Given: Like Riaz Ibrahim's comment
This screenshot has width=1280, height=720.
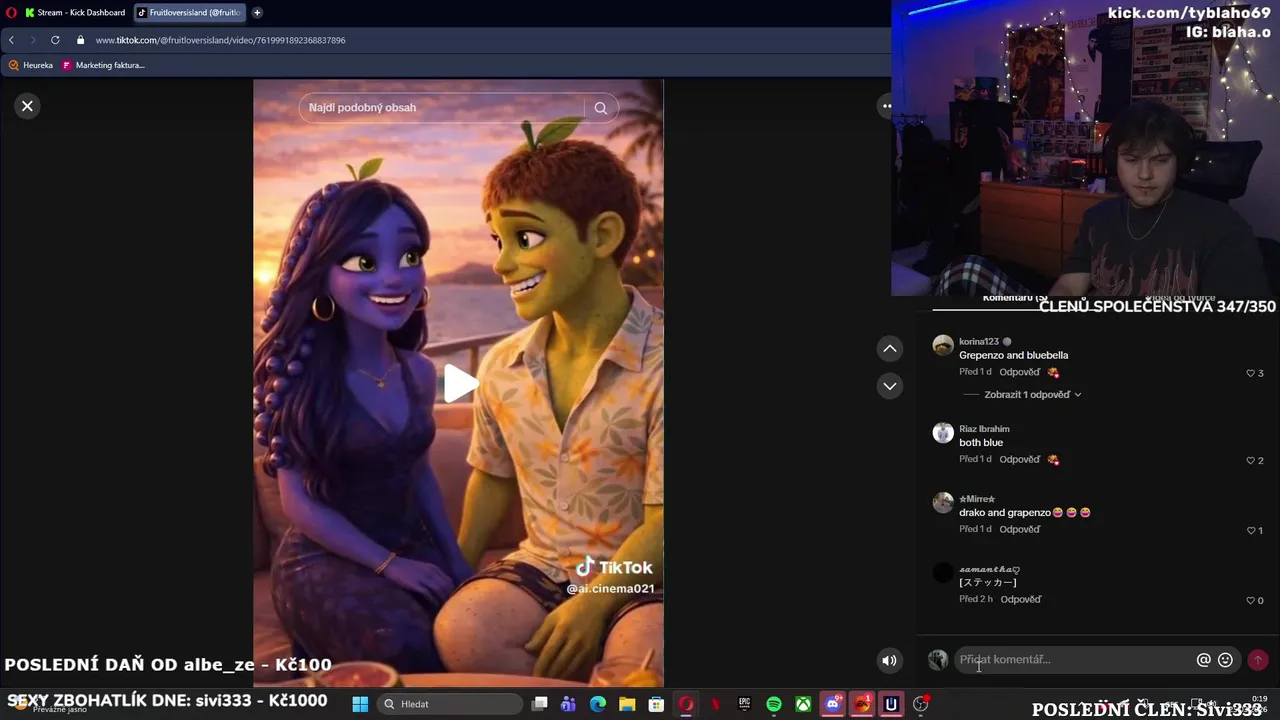Looking at the screenshot, I should pyautogui.click(x=1250, y=460).
